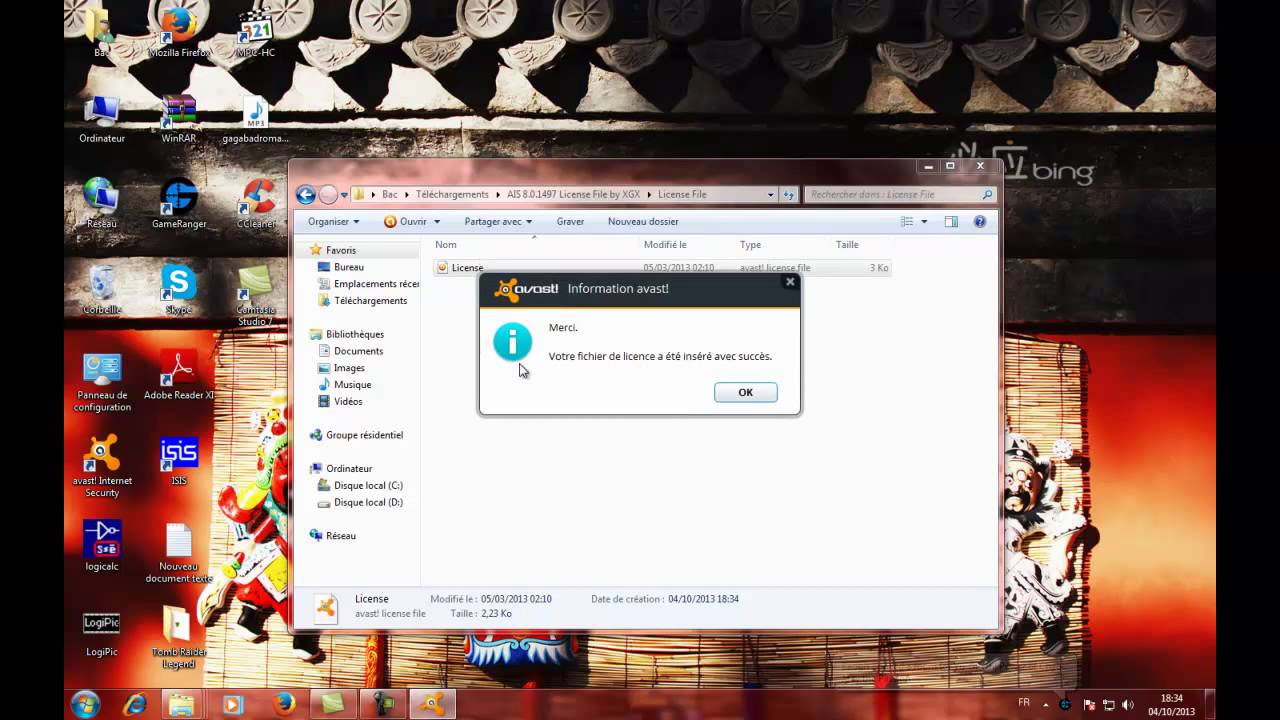The width and height of the screenshot is (1280, 720).
Task: Sort by the Type column header
Action: coord(783,244)
